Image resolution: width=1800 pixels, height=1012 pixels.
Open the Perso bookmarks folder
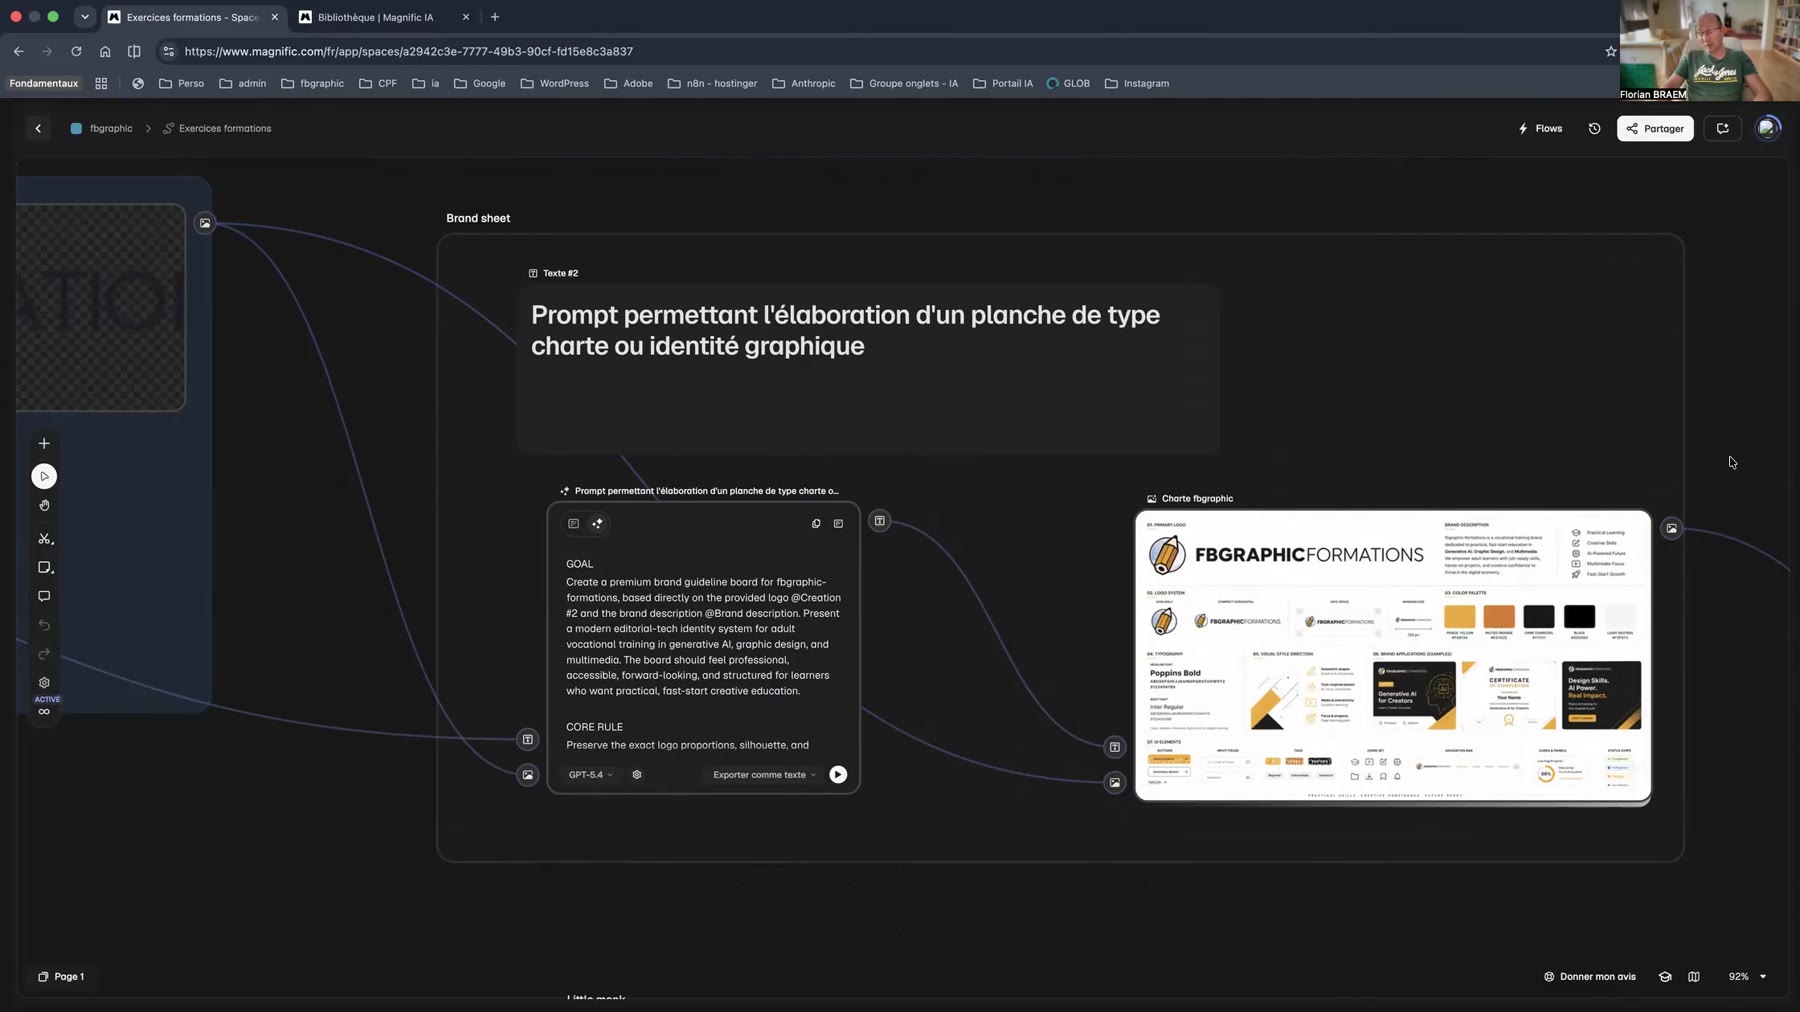tap(181, 84)
